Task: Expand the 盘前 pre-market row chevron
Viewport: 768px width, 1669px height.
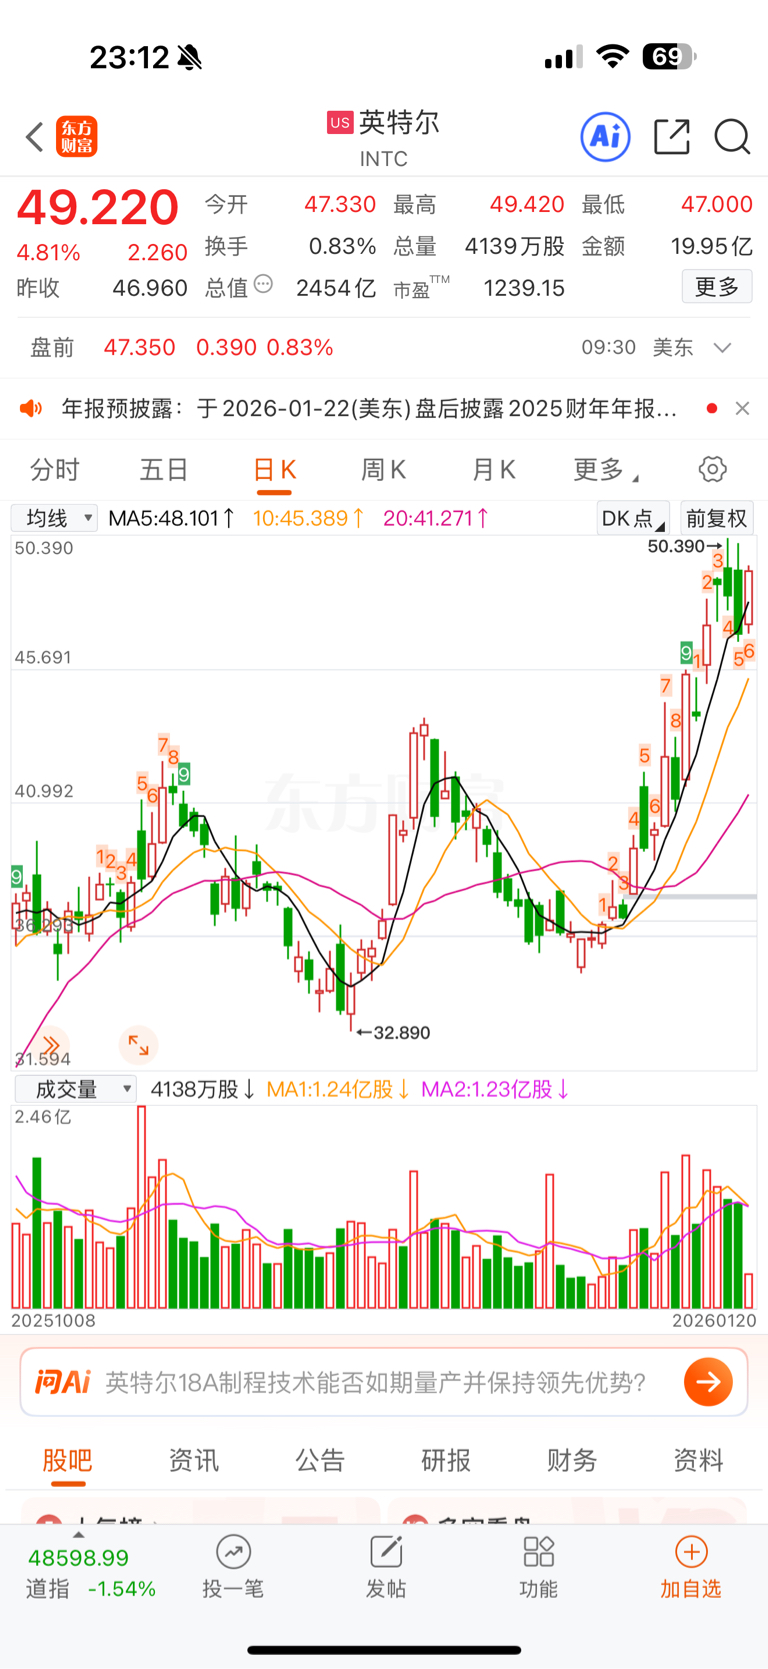Action: [722, 347]
